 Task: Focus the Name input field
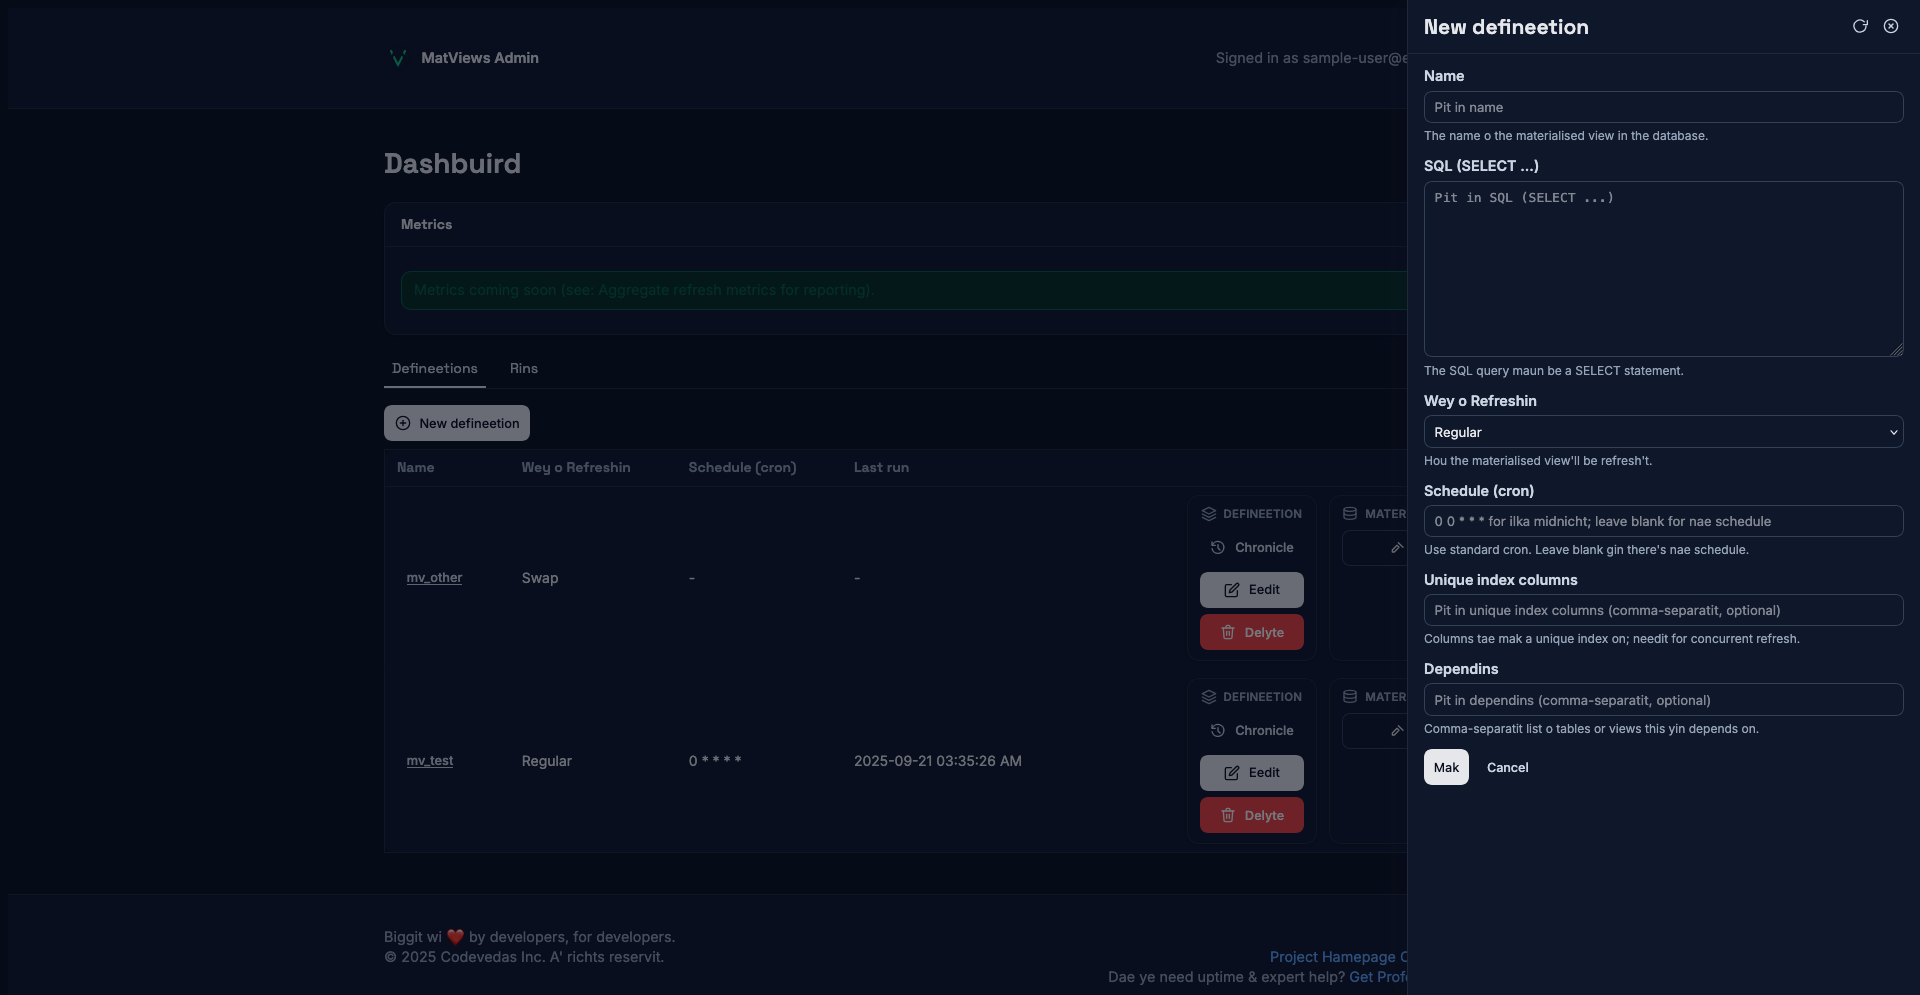1662,108
